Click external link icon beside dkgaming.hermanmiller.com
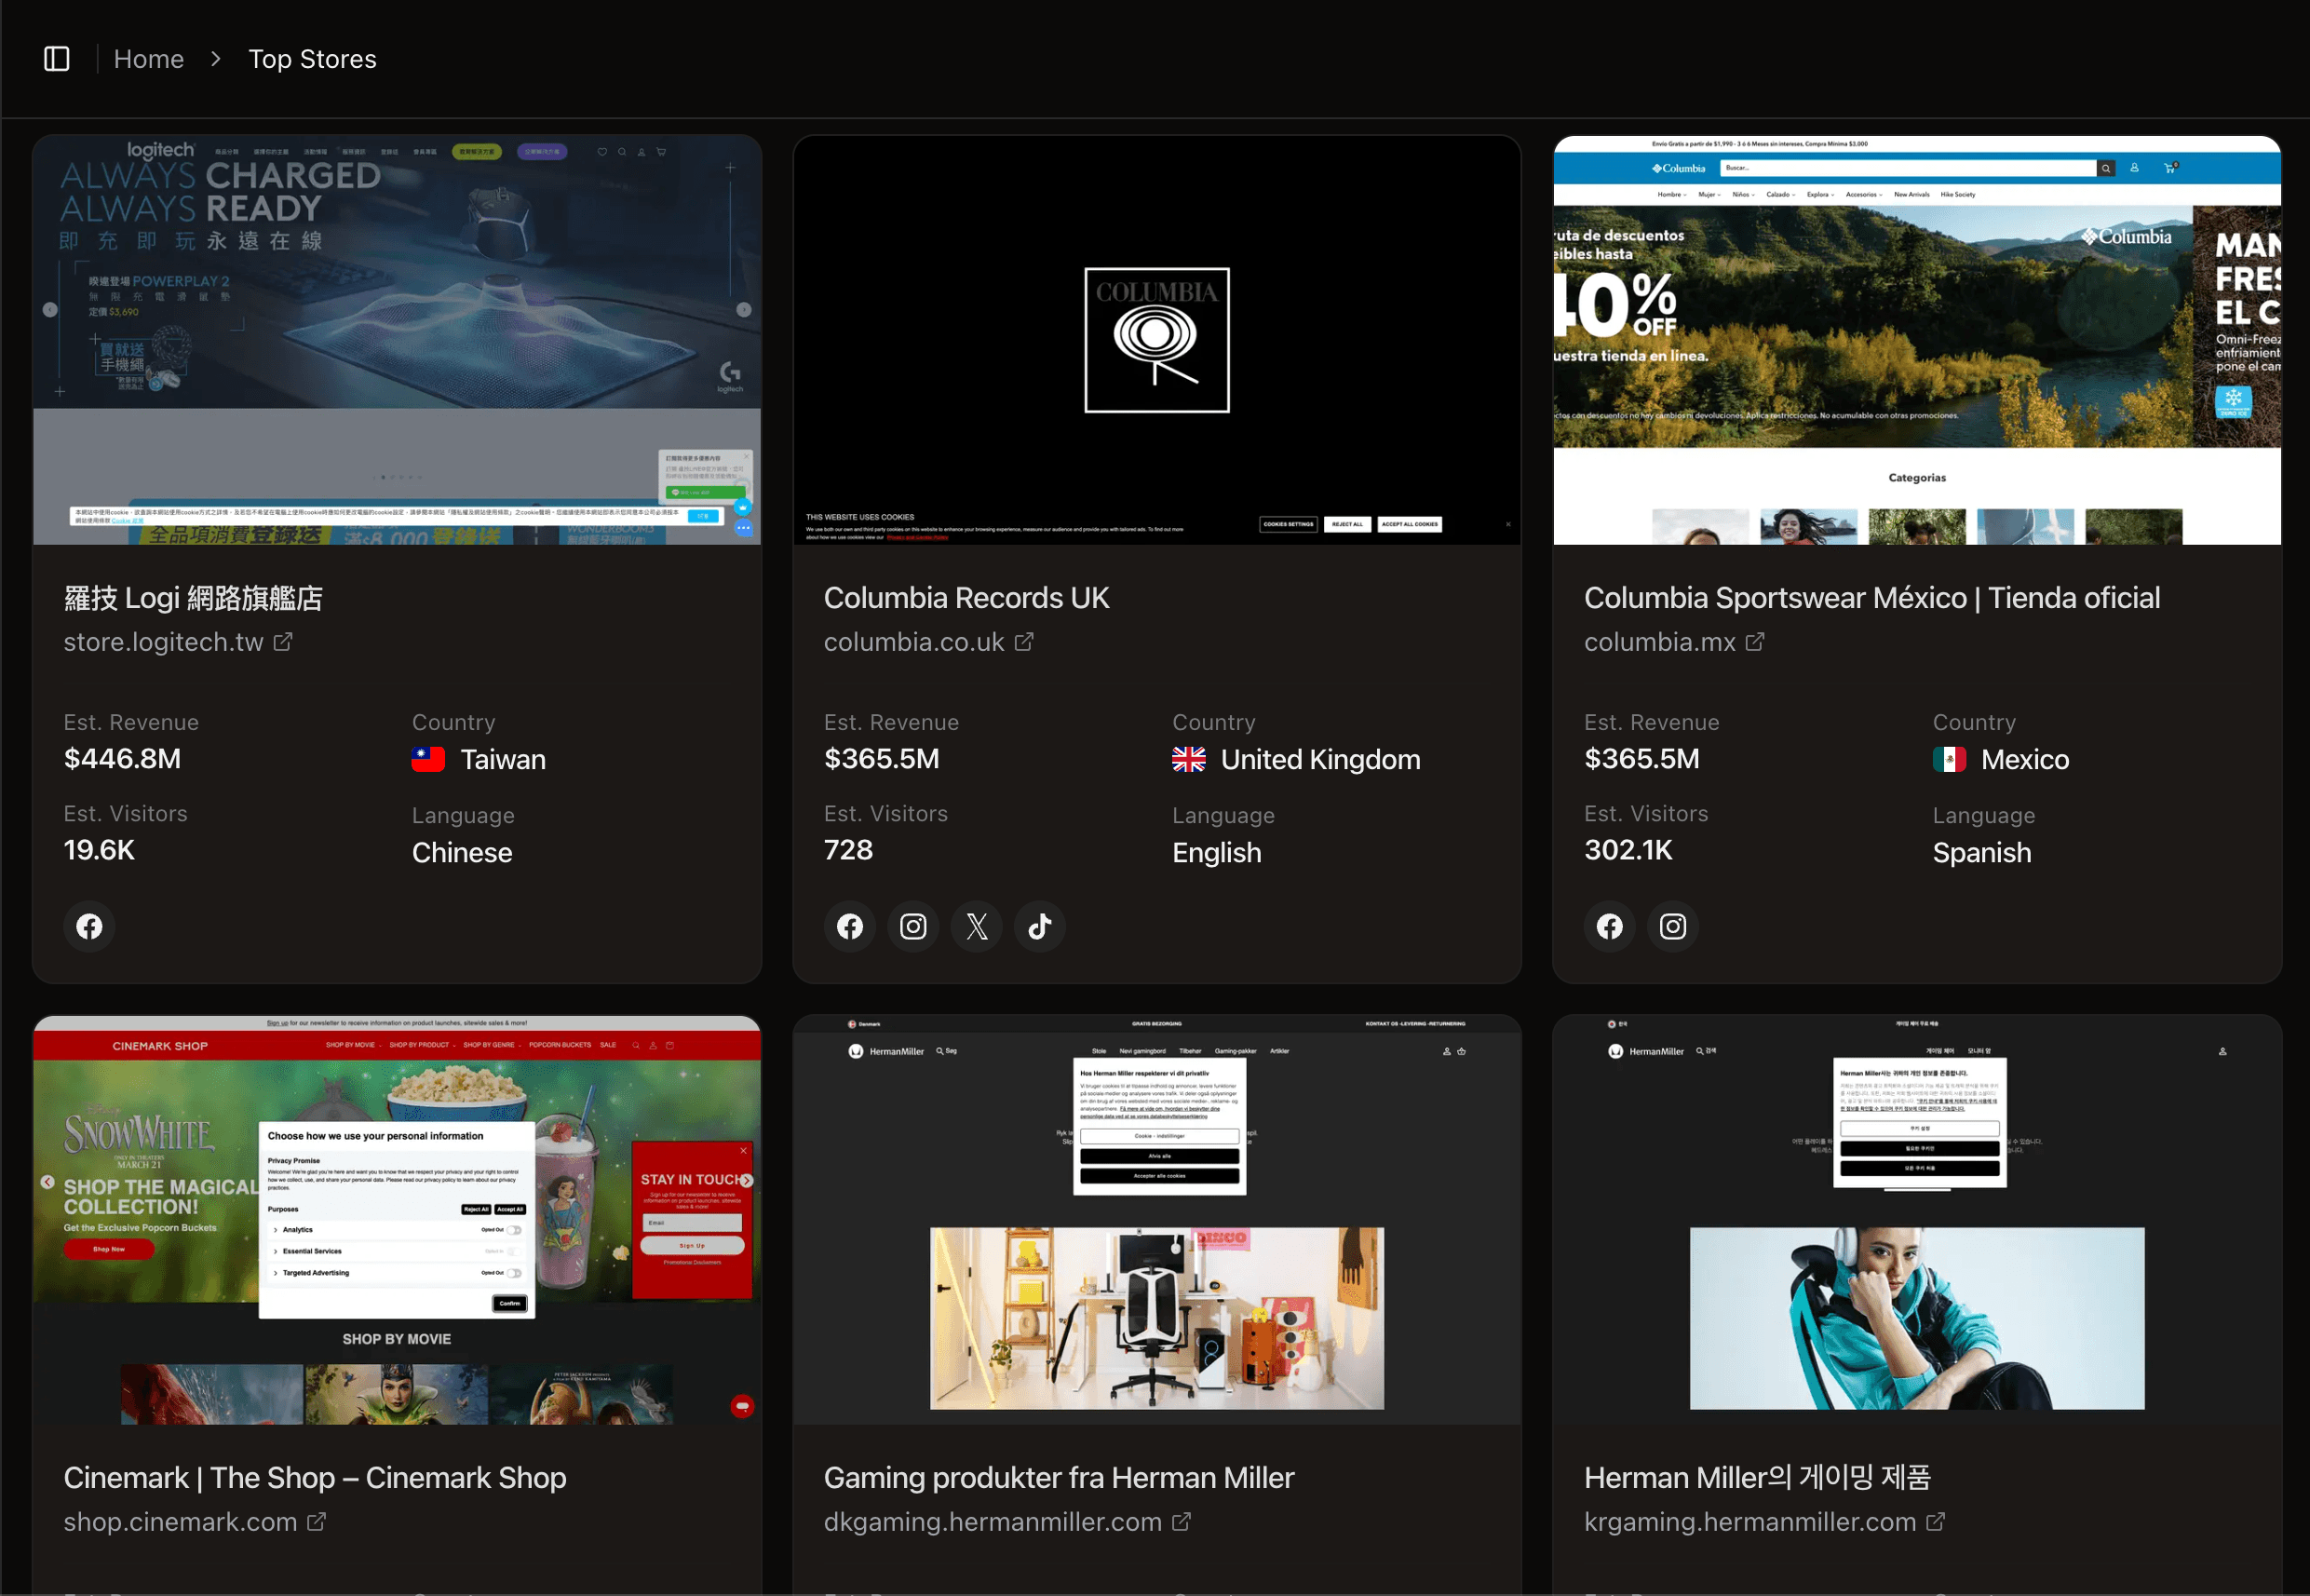This screenshot has height=1596, width=2310. pos(1181,1521)
